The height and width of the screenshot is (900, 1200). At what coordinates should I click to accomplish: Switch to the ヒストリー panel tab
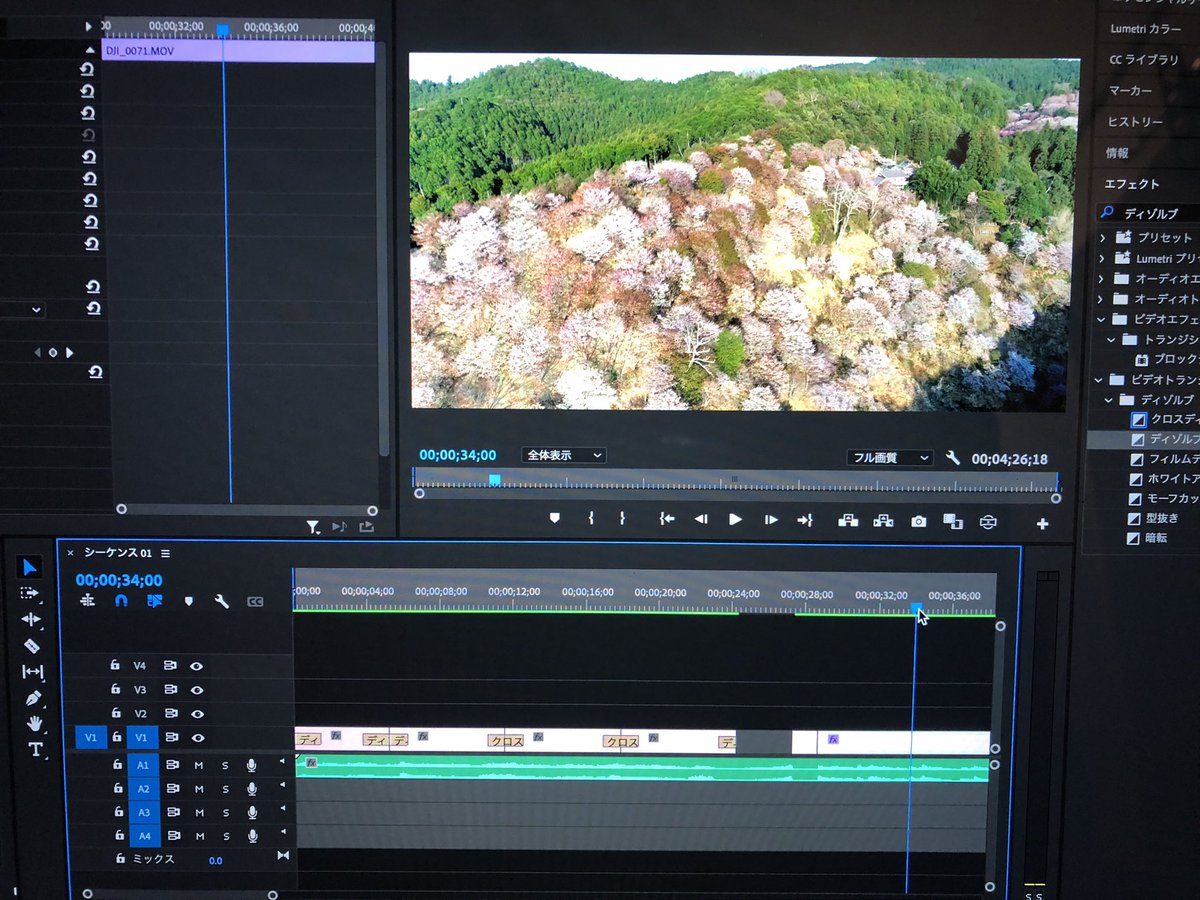1135,122
